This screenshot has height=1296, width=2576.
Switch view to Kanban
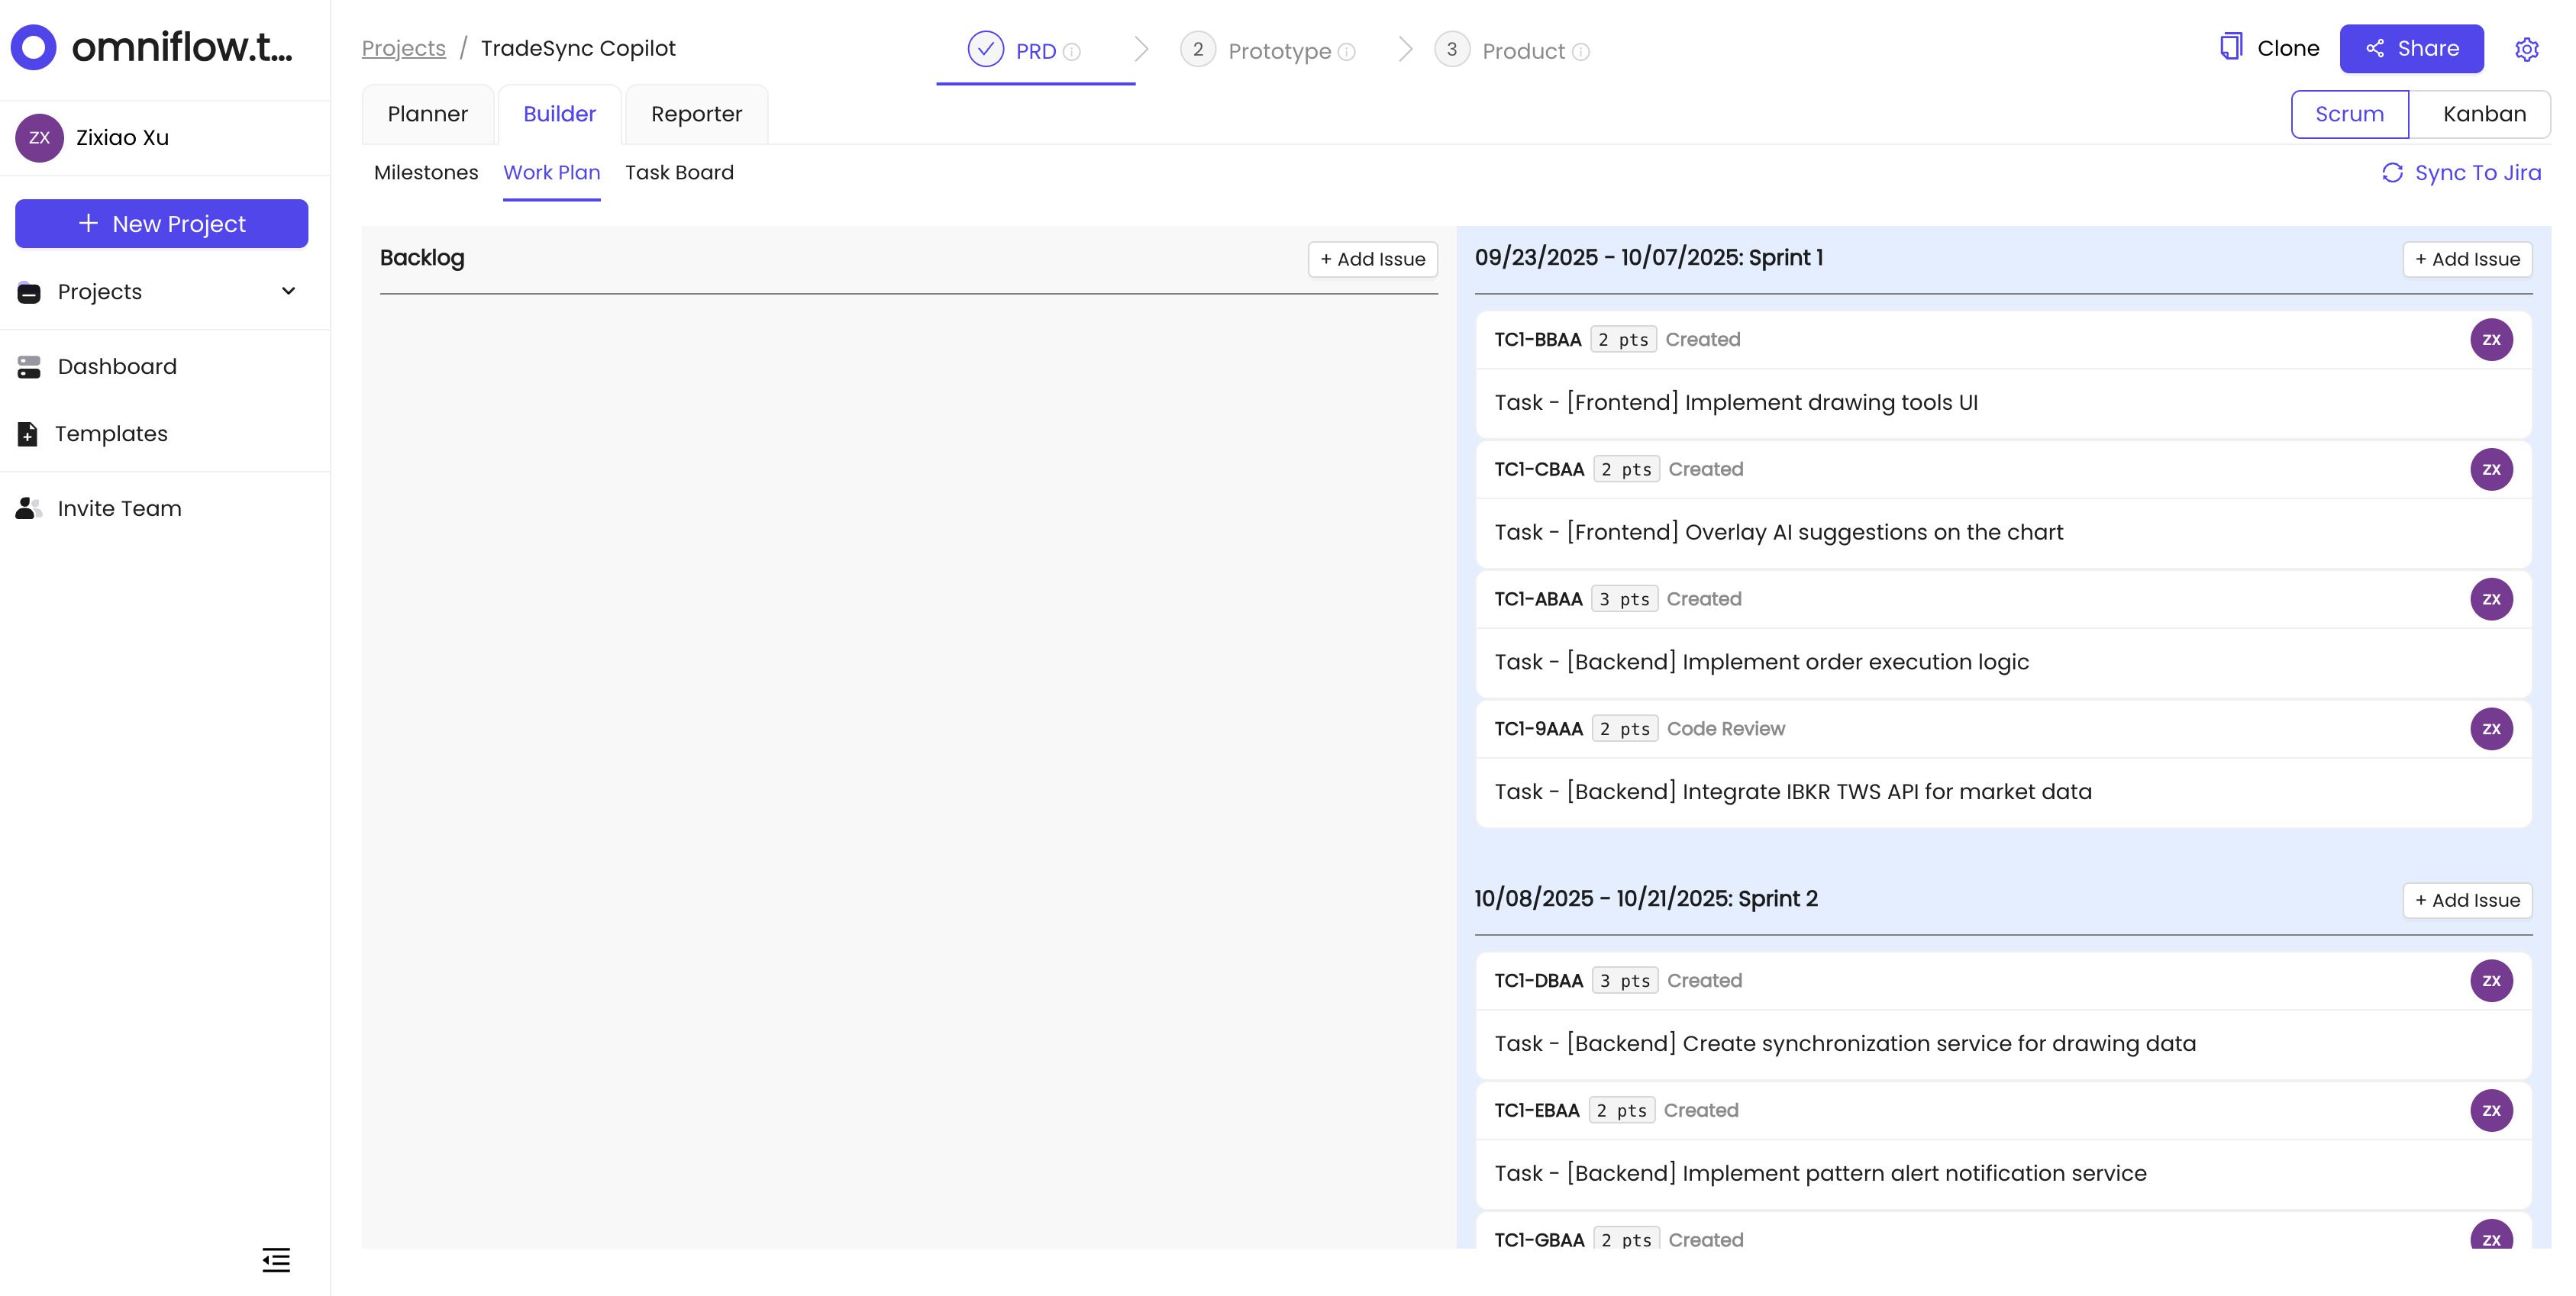click(x=2484, y=114)
